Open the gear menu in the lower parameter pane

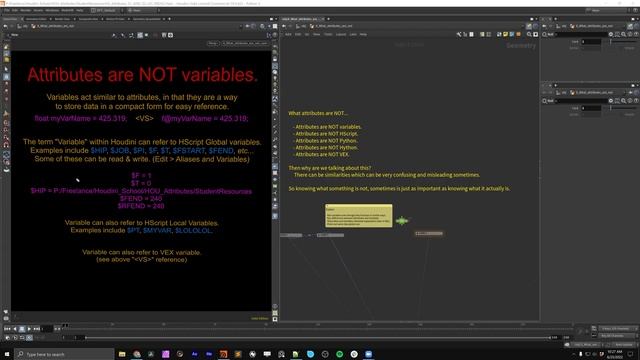(x=611, y=101)
